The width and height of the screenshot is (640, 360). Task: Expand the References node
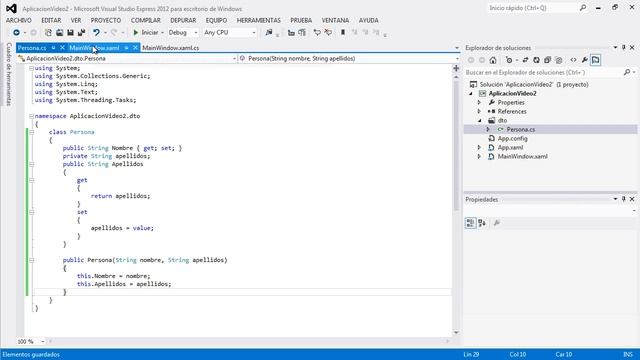[479, 111]
